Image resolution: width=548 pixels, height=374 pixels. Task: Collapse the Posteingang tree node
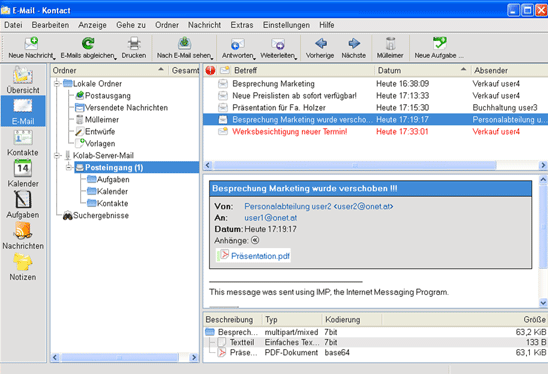tap(69, 167)
